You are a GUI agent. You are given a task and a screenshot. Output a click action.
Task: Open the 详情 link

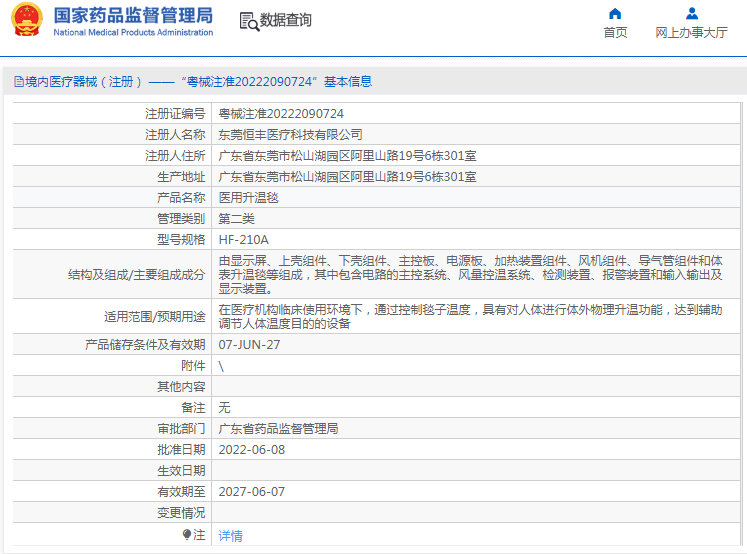point(230,536)
